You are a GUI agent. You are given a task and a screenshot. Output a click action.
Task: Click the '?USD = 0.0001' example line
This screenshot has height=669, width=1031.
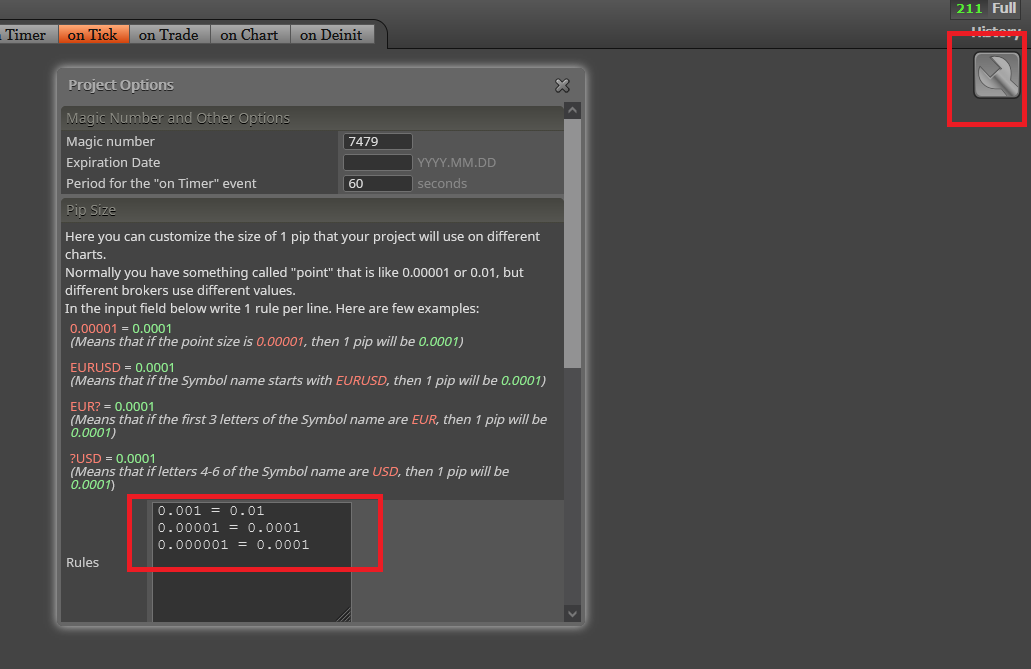pos(112,458)
